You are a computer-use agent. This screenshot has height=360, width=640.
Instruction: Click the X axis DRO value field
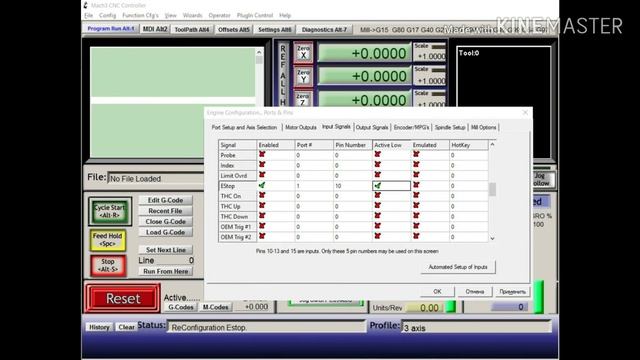point(364,53)
